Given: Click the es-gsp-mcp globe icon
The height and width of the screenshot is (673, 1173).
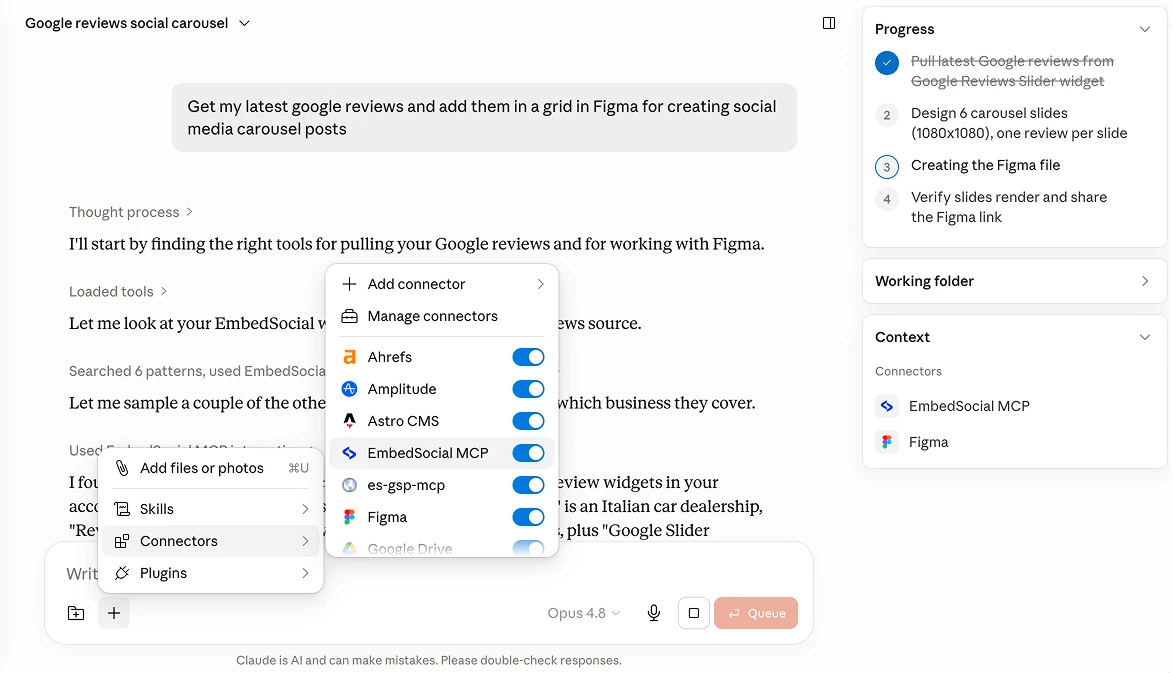Looking at the screenshot, I should pos(349,485).
